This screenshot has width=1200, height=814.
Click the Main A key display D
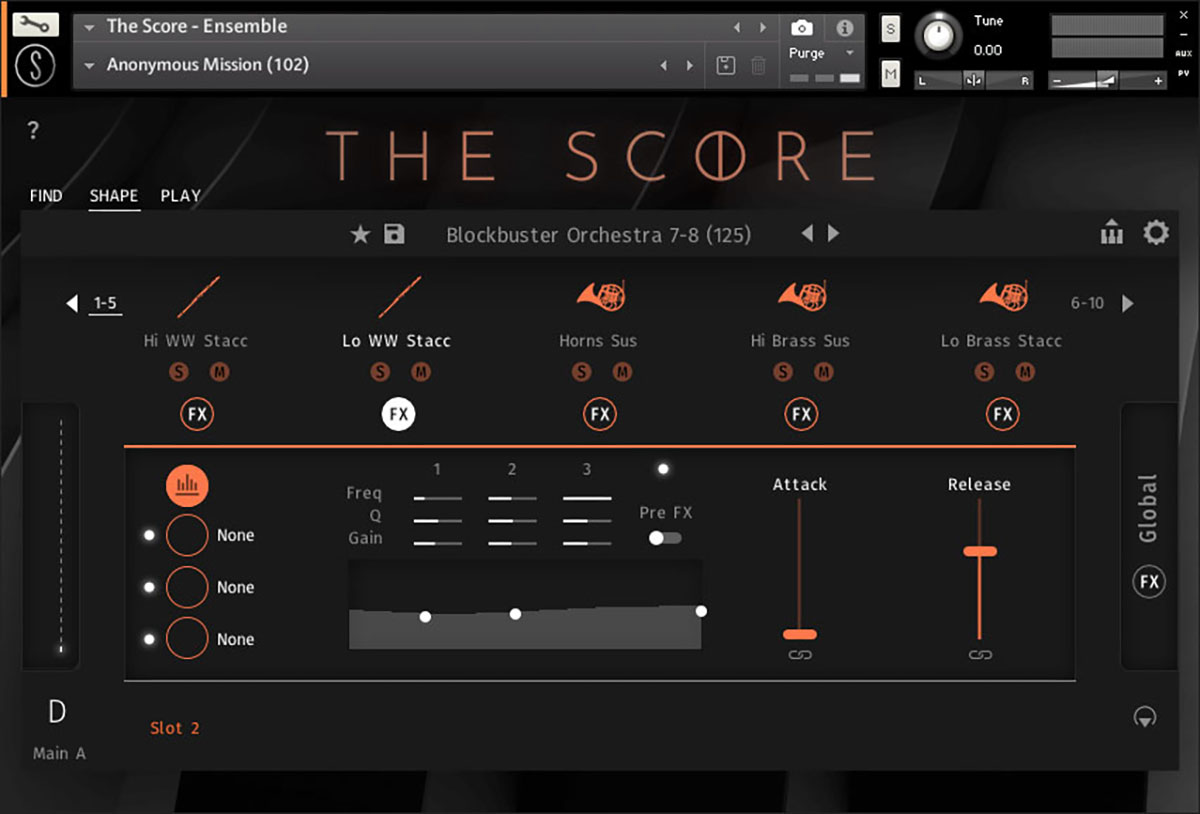(x=57, y=712)
